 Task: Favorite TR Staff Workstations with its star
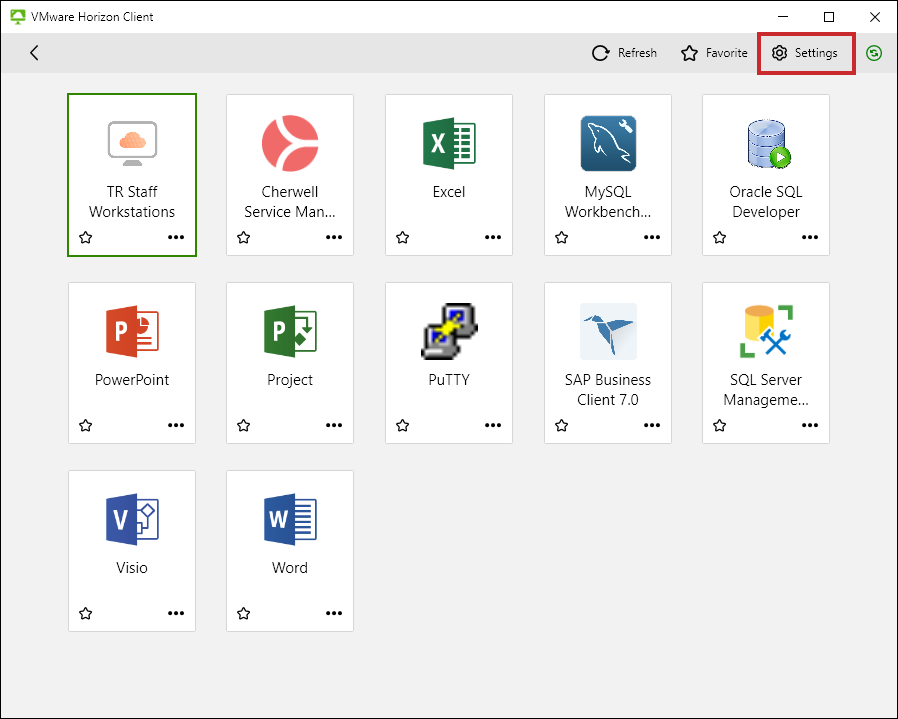click(x=86, y=237)
